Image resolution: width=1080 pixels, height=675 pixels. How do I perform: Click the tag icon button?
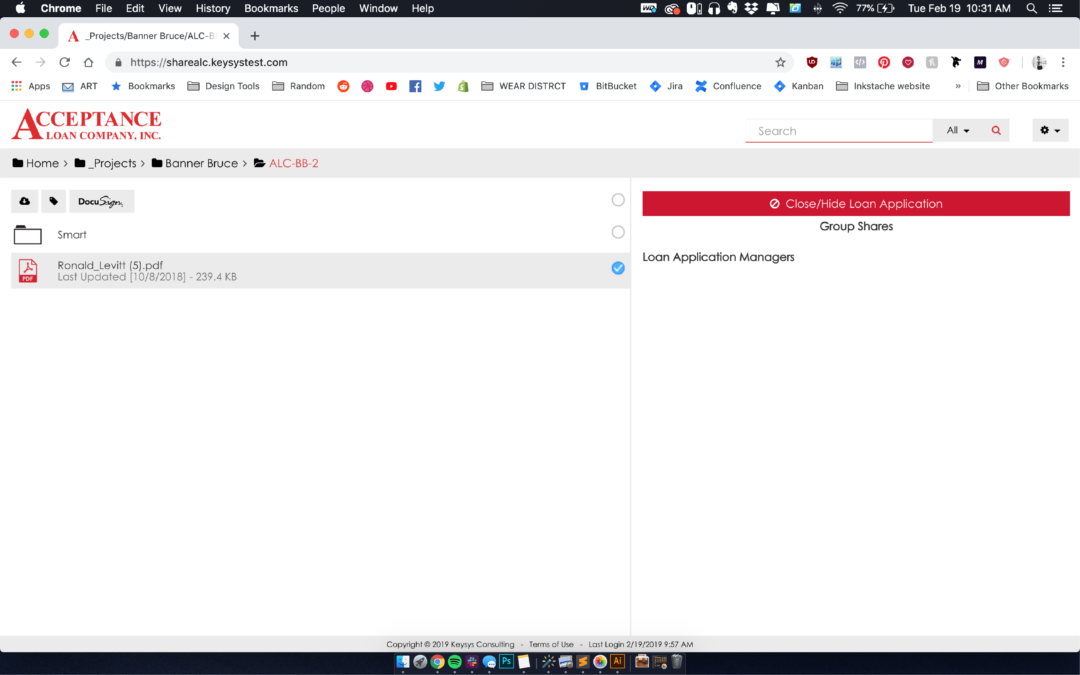pyautogui.click(x=53, y=201)
